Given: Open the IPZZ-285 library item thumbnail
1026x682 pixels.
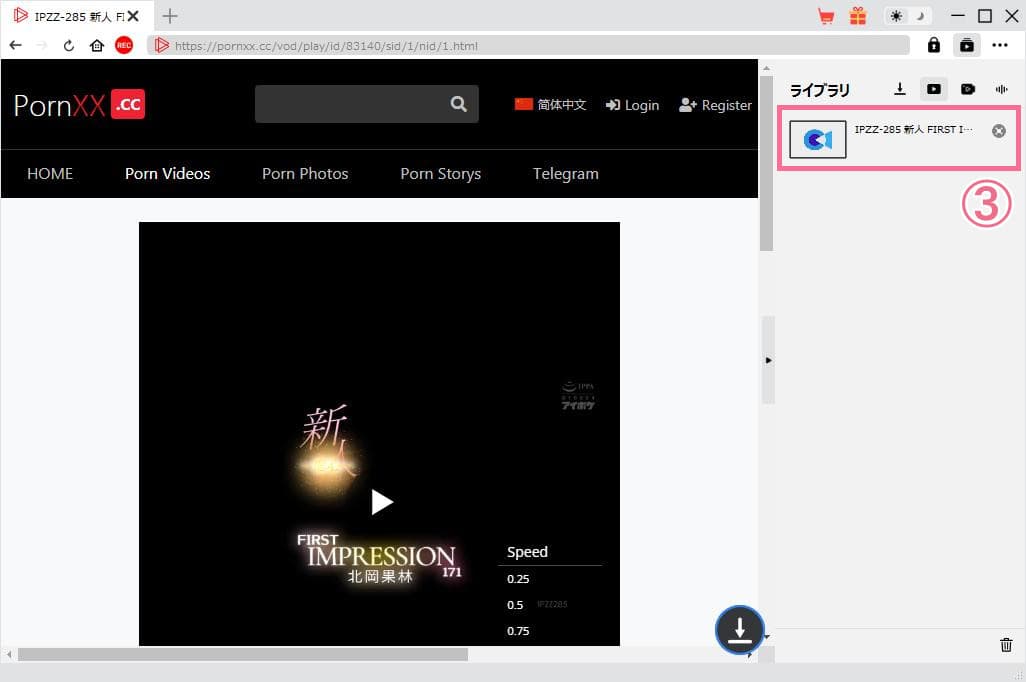Looking at the screenshot, I should 817,139.
